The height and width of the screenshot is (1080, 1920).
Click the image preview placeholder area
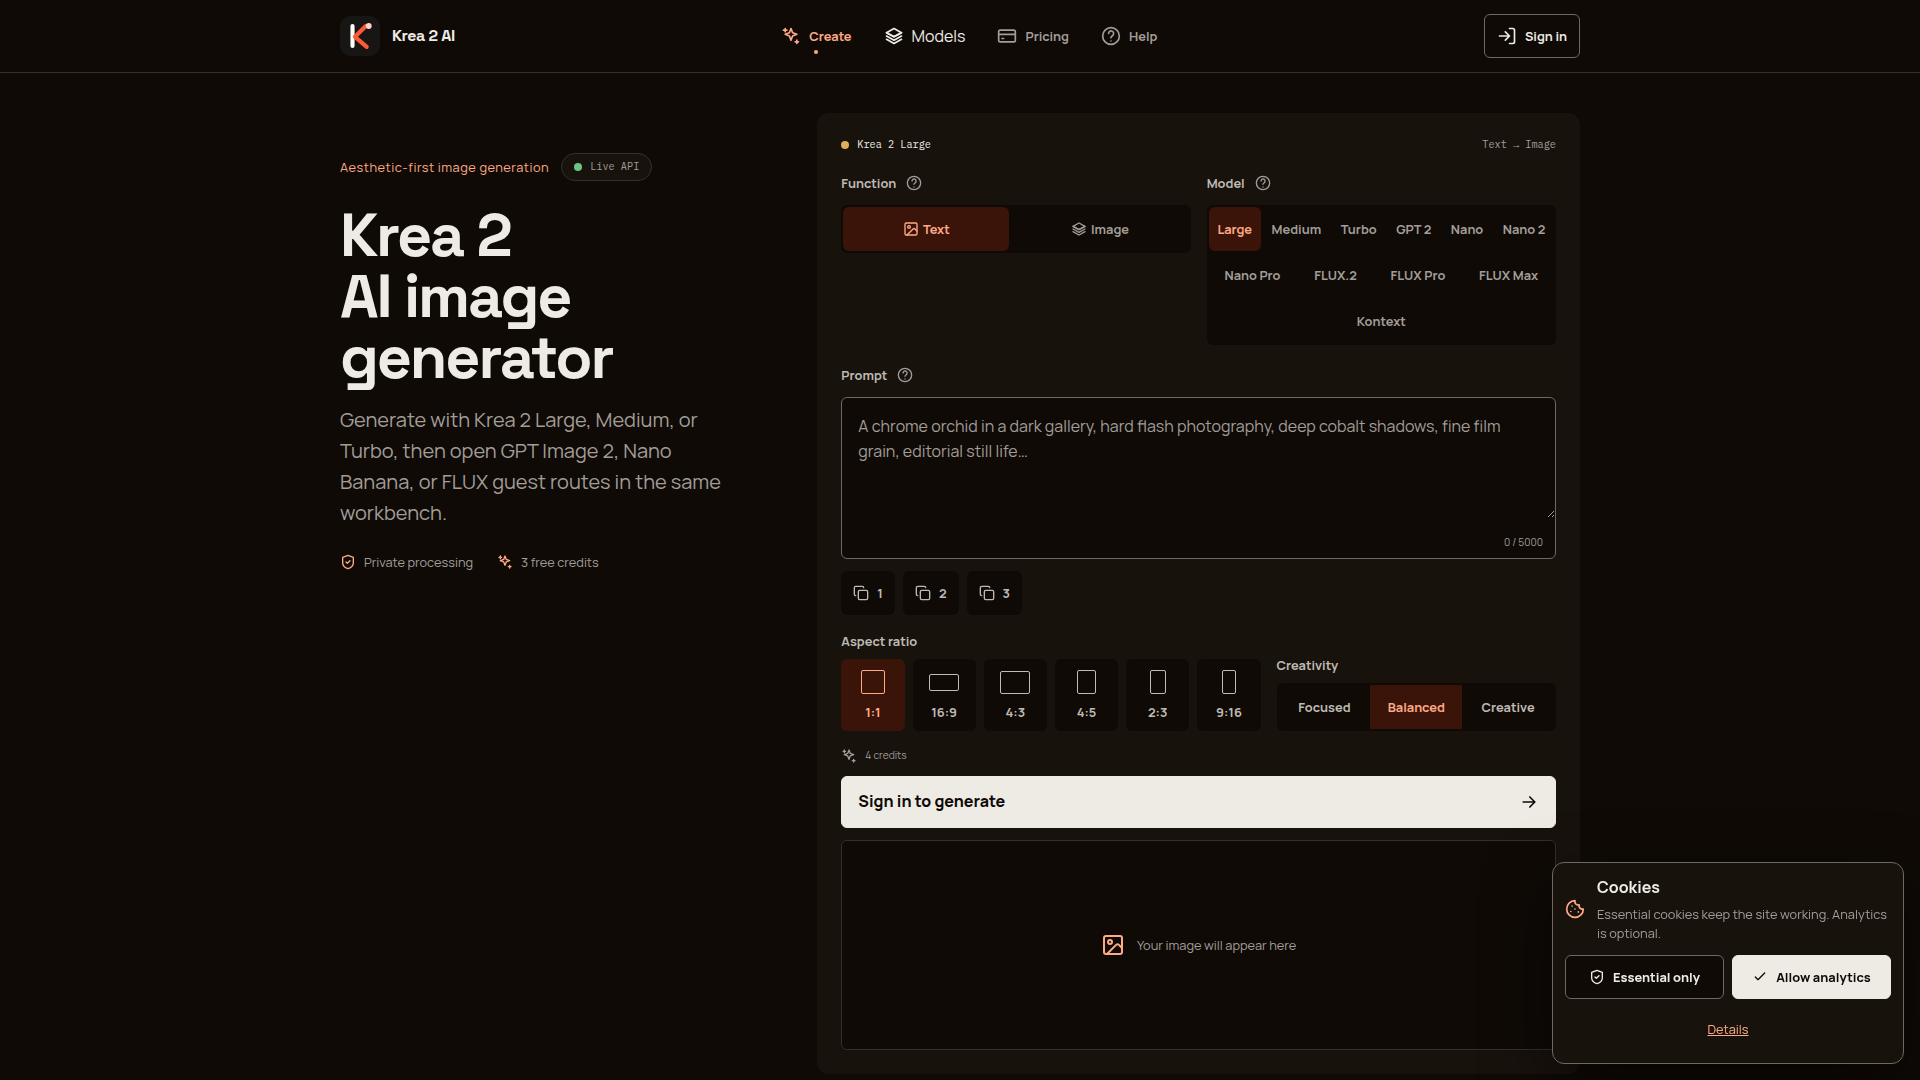click(1198, 945)
